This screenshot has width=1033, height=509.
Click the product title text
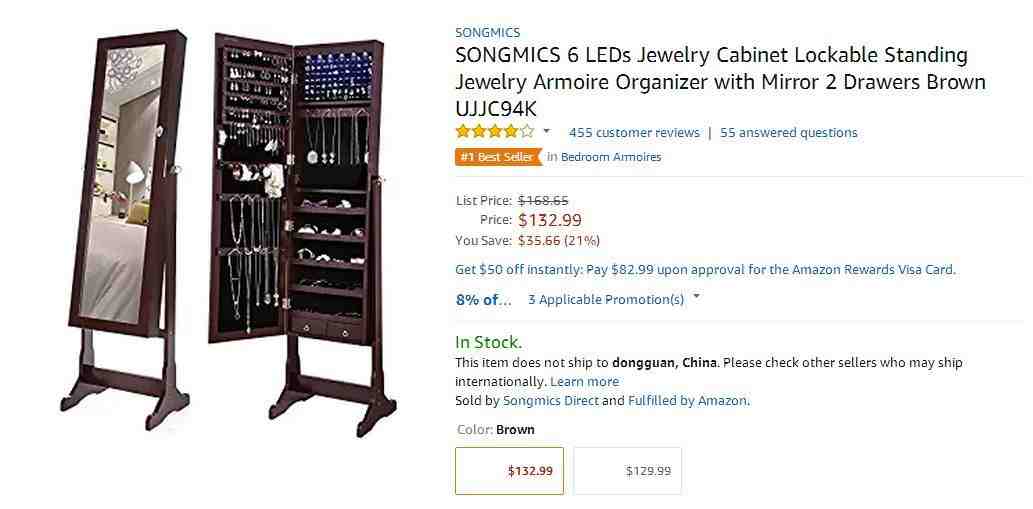(720, 82)
